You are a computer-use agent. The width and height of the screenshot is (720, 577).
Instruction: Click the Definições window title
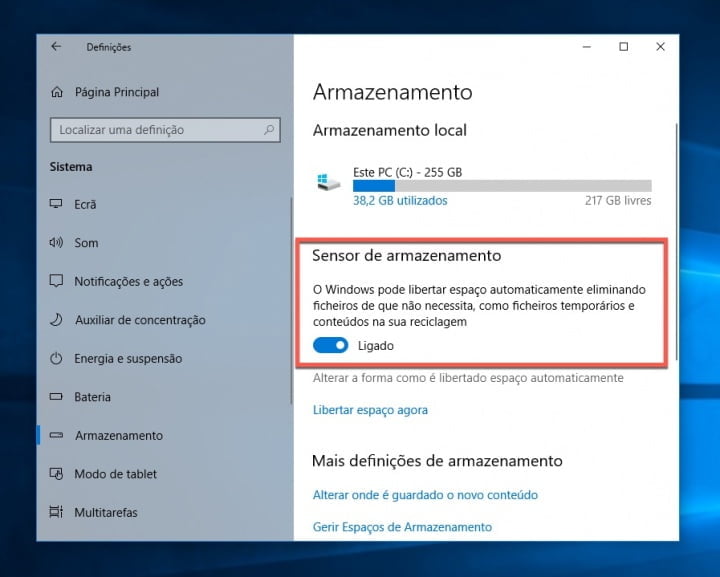coord(108,47)
